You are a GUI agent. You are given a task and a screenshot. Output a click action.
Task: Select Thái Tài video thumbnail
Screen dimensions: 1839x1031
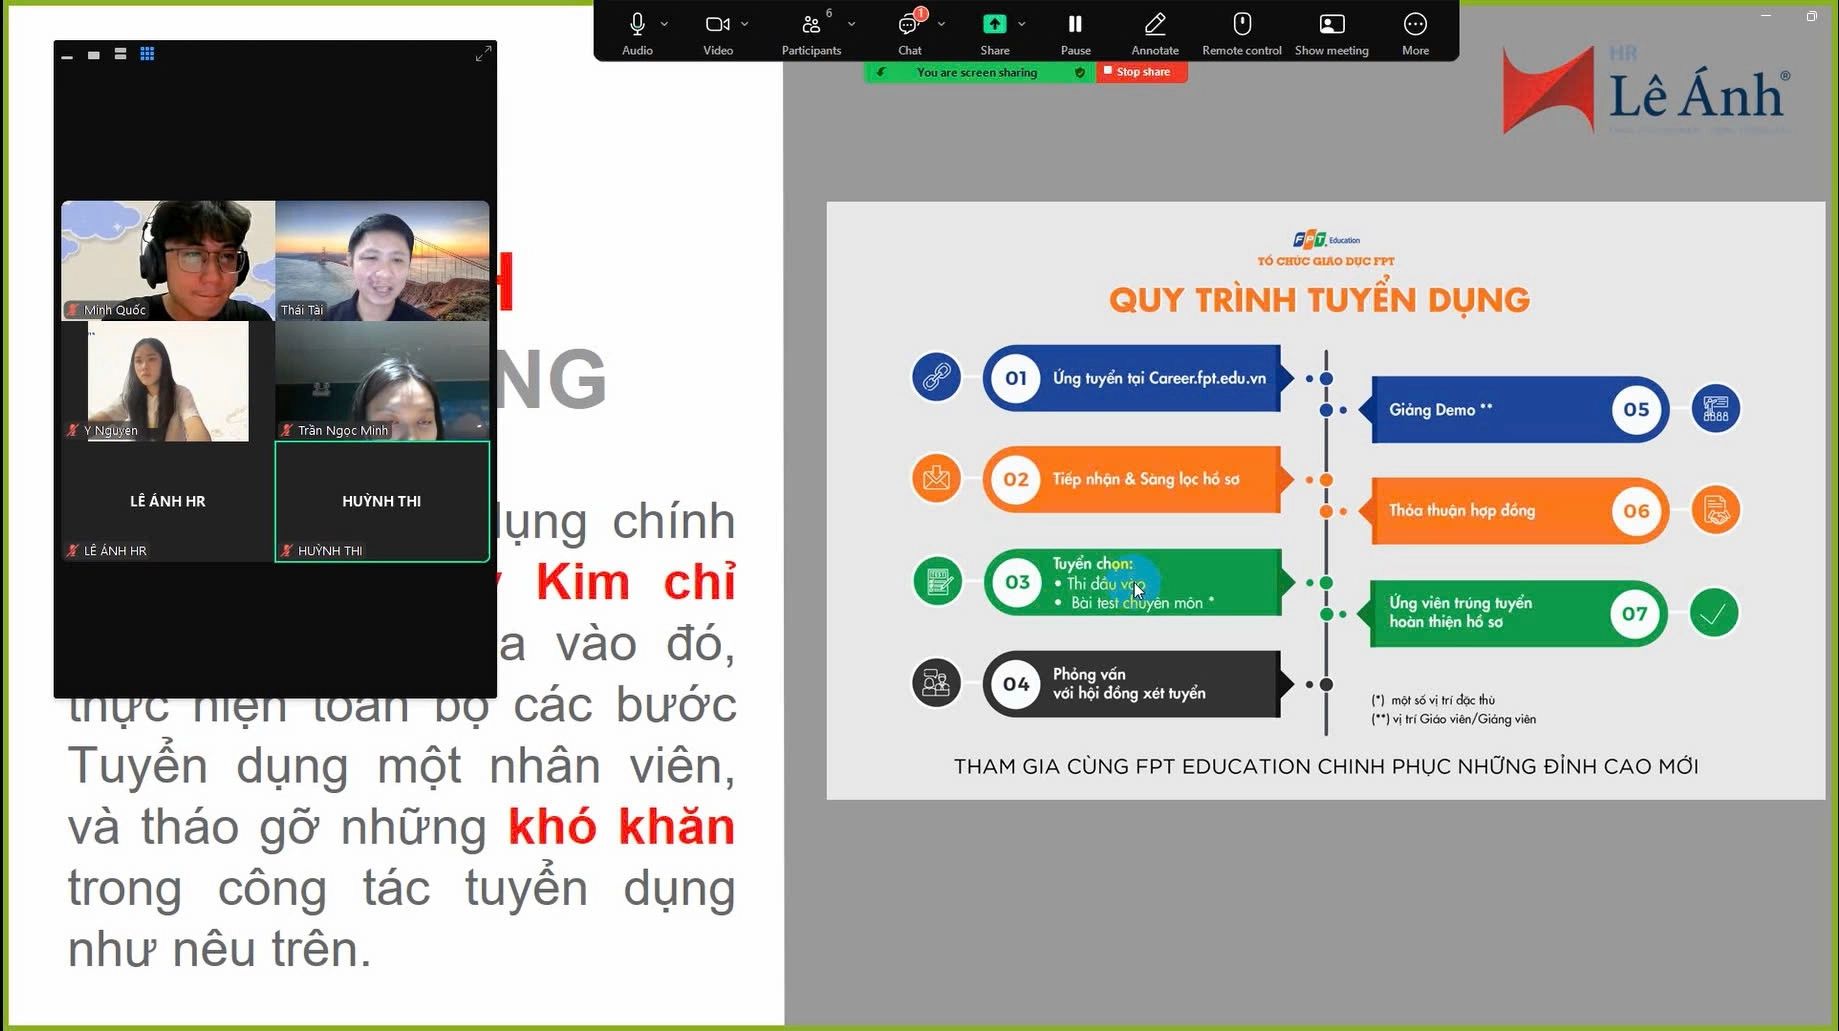382,261
